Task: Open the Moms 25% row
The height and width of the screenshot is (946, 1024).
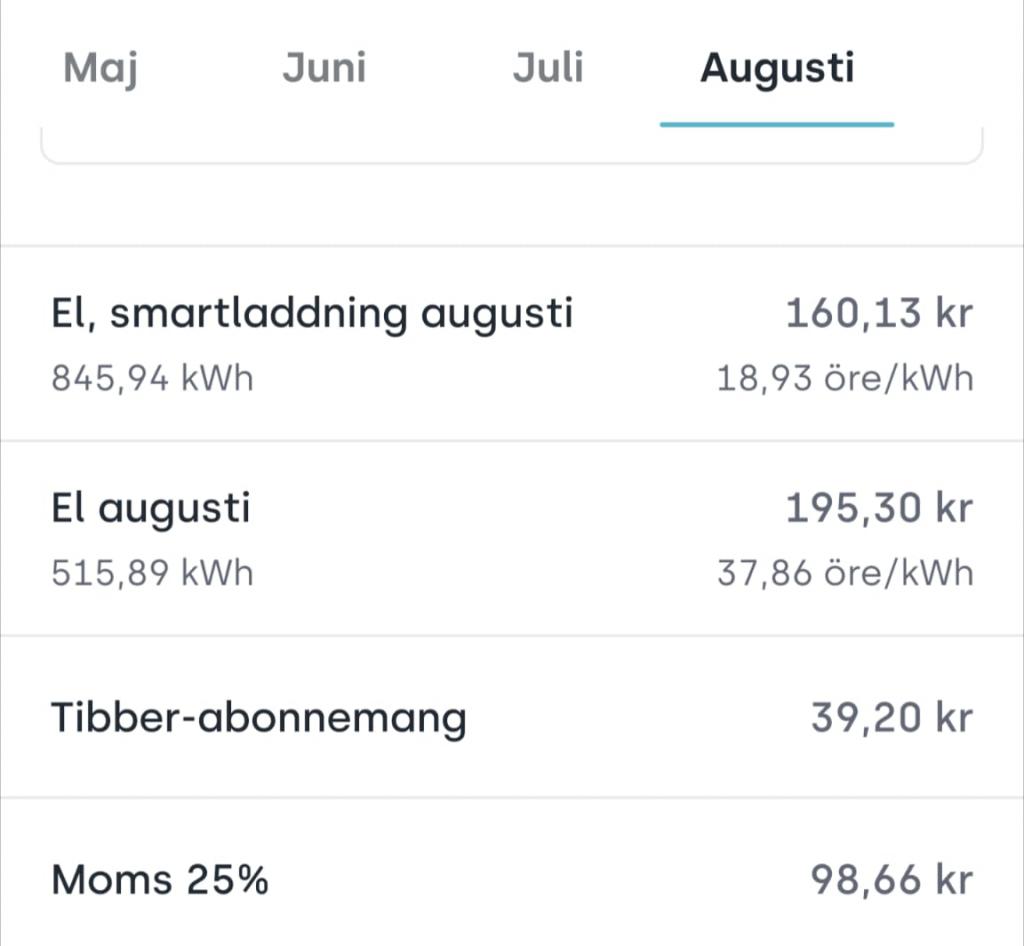Action: tap(512, 872)
